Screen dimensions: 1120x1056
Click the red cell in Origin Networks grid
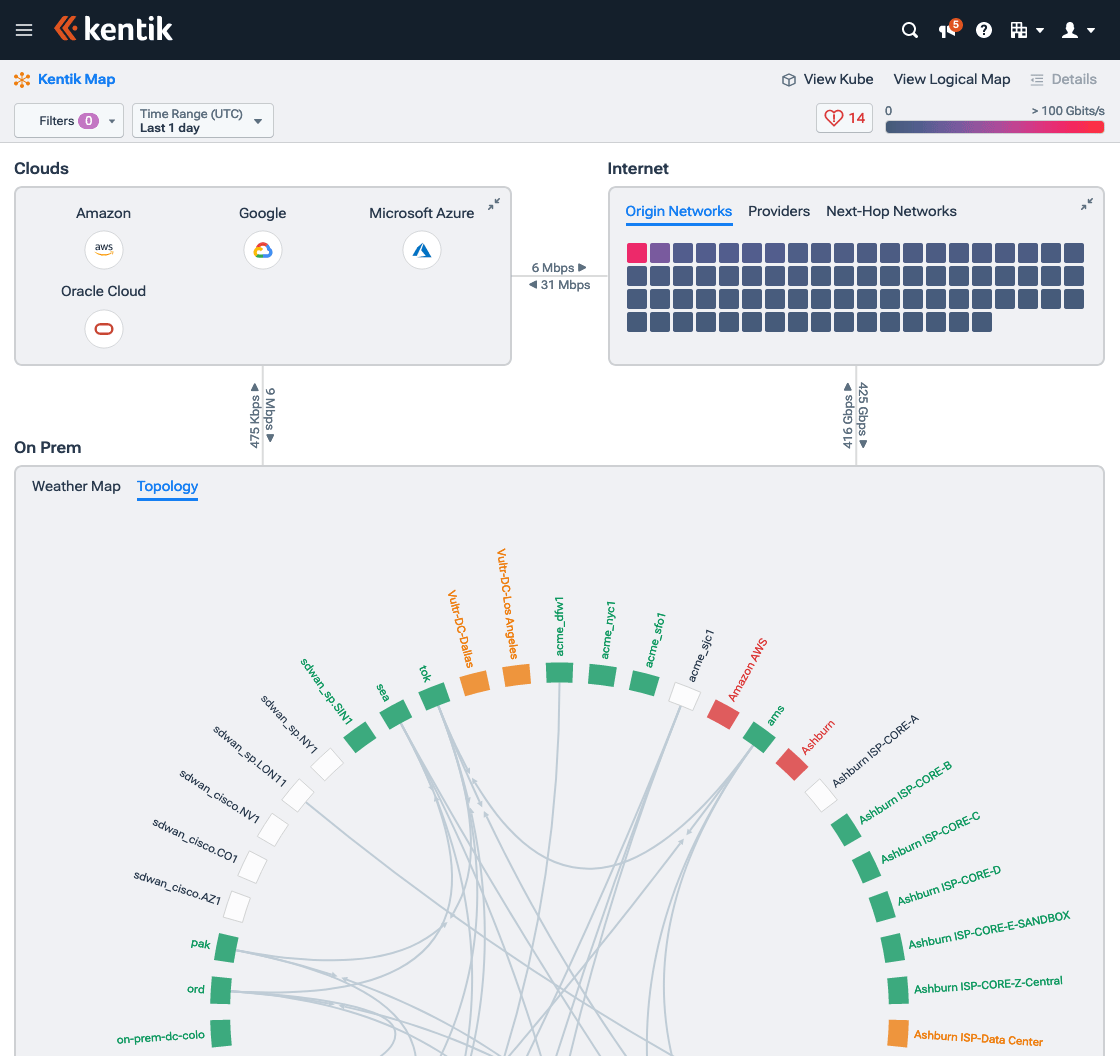pyautogui.click(x=636, y=252)
